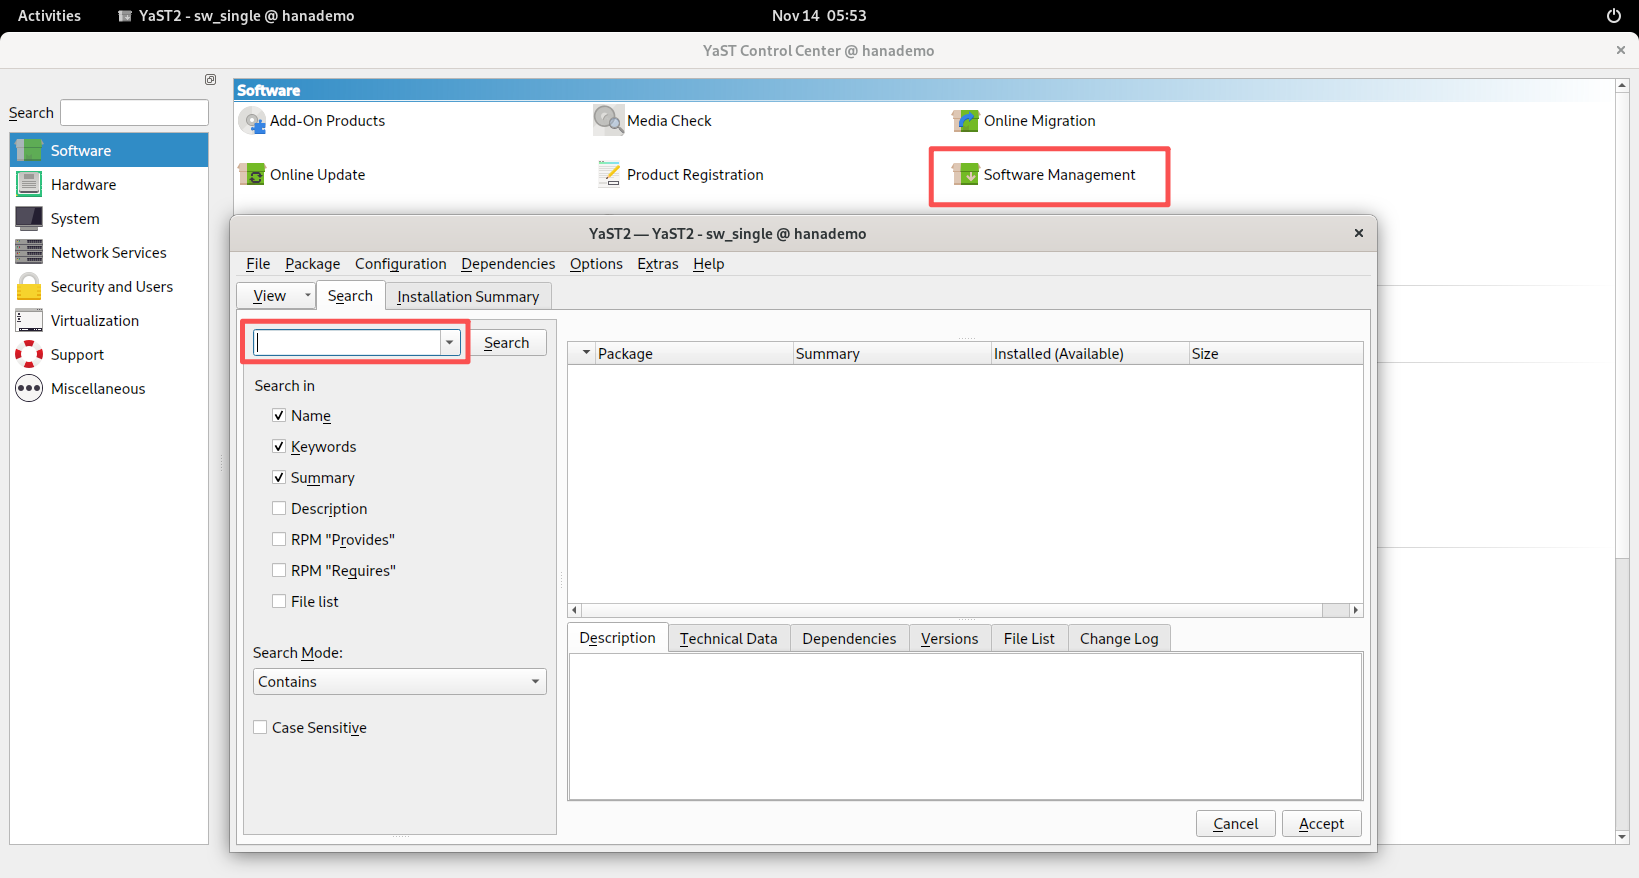Viewport: 1639px width, 878px height.
Task: Click the sort arrow left of Package column
Action: coord(586,353)
